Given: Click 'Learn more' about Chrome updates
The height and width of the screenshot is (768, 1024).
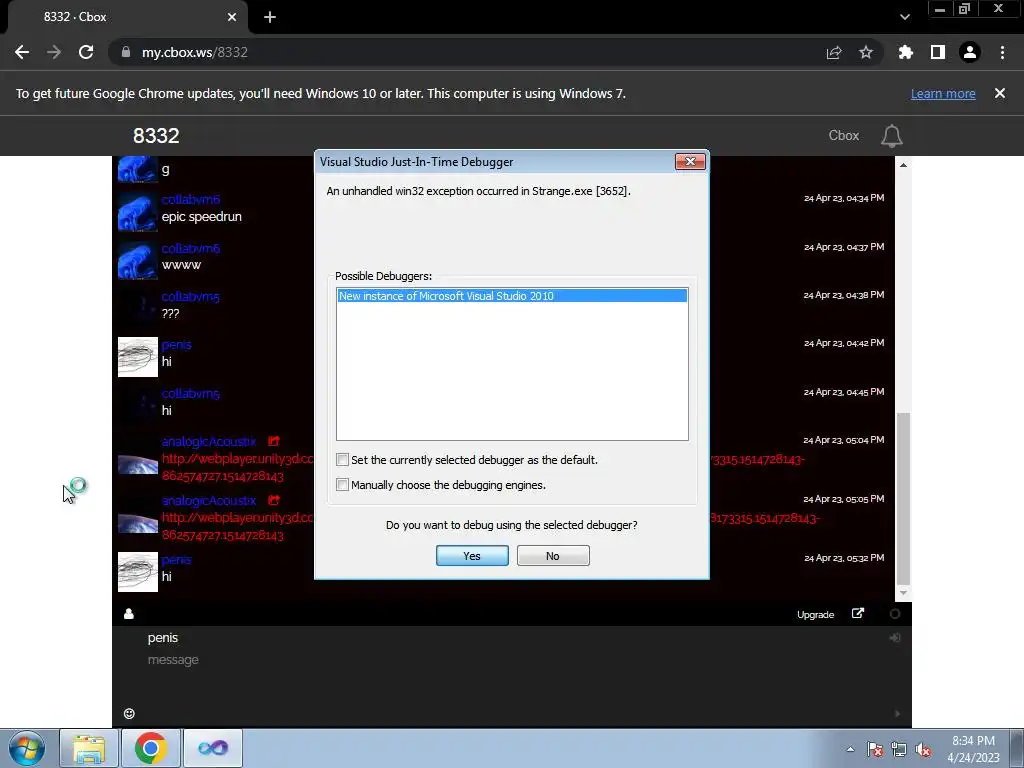Looking at the screenshot, I should point(943,93).
